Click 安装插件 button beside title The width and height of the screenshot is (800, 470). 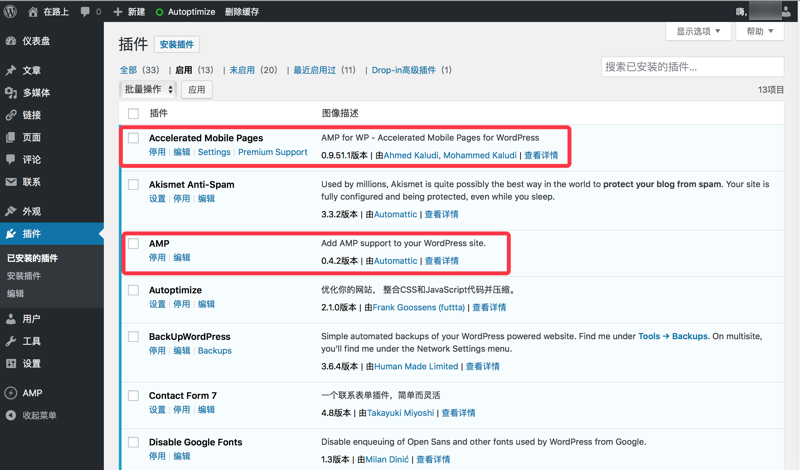point(177,44)
